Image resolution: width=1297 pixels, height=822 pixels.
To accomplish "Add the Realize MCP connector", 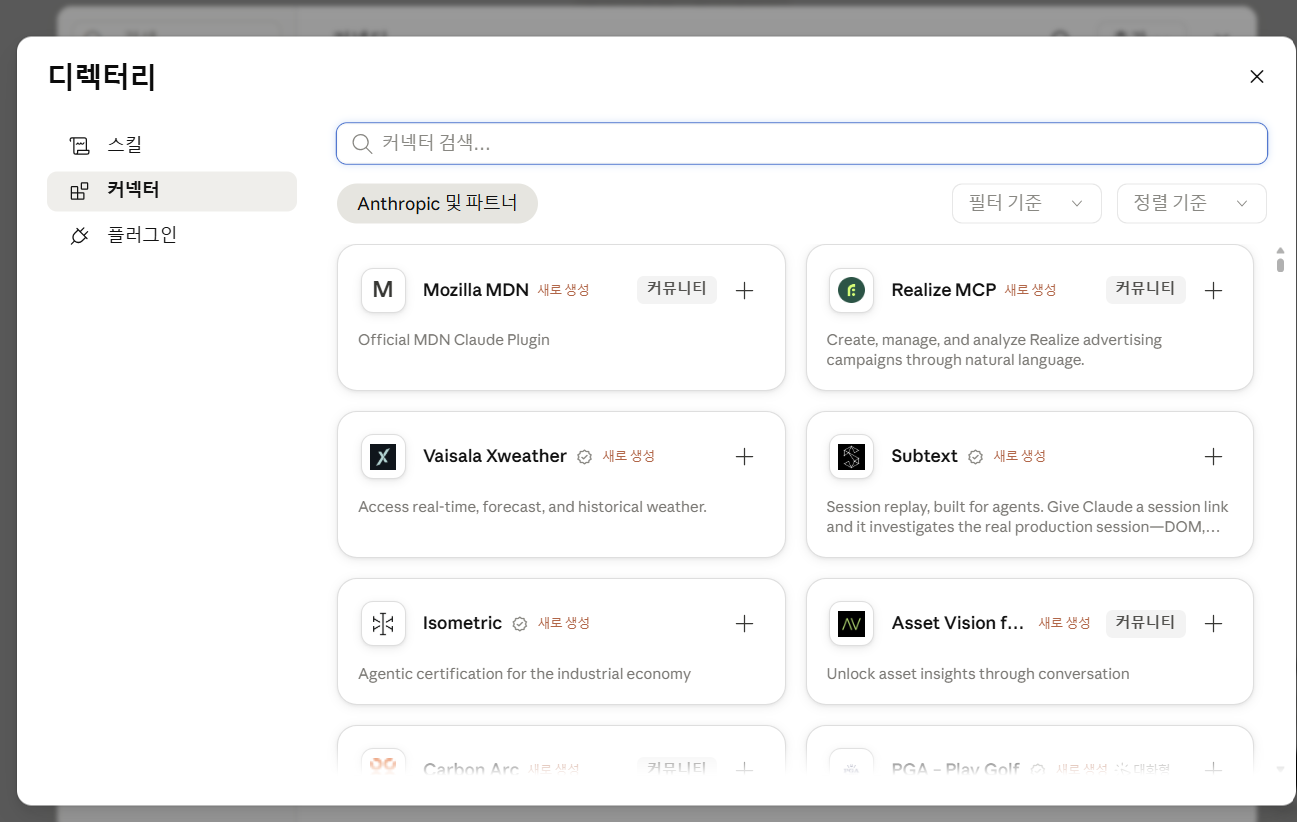I will [1213, 291].
